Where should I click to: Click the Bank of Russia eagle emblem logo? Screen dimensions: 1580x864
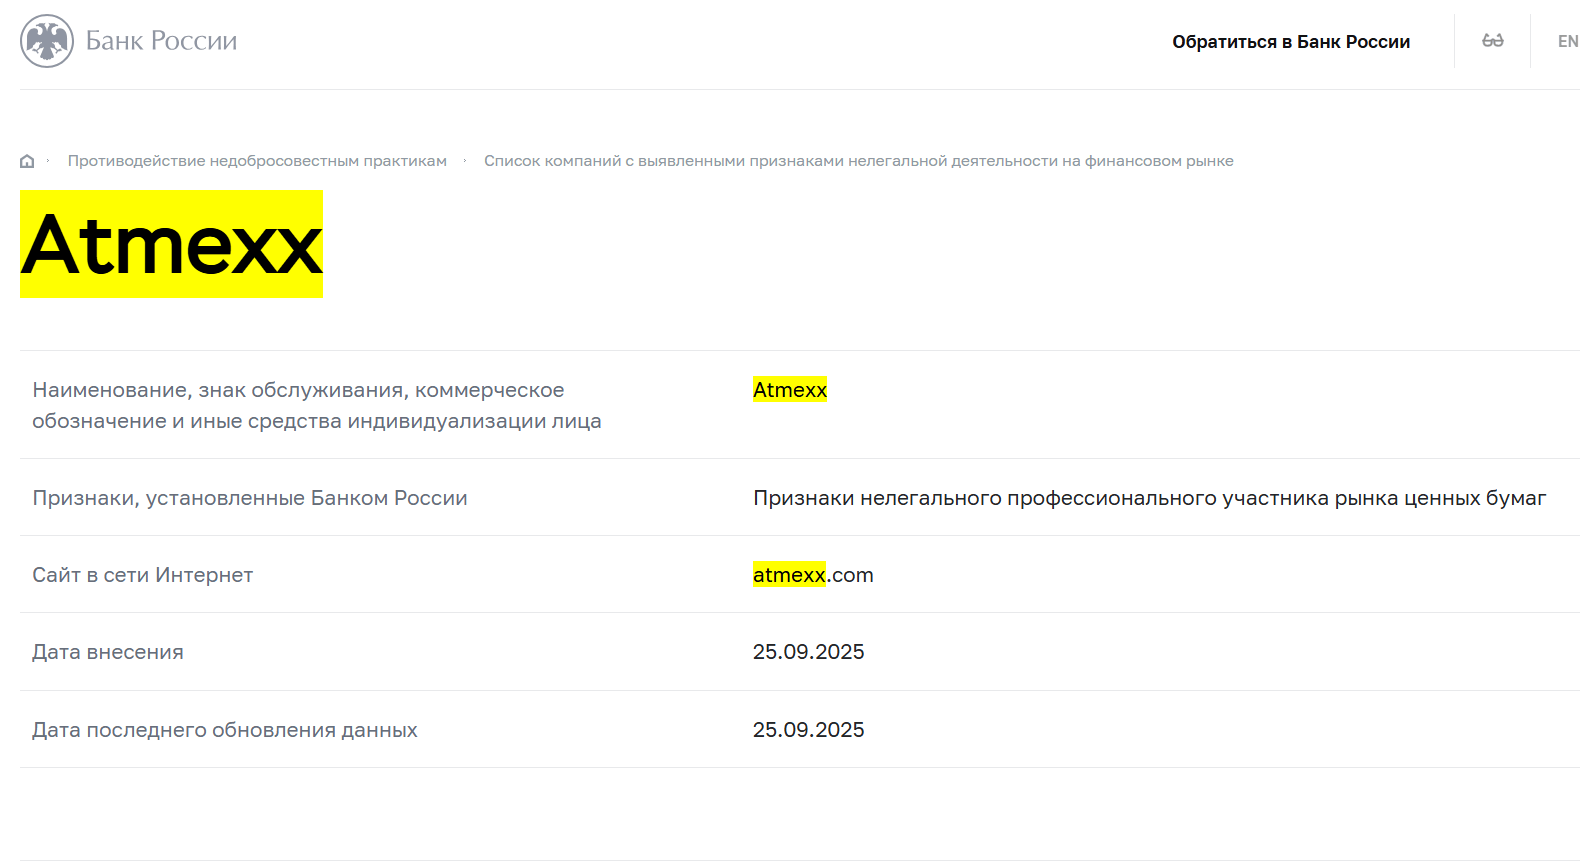pyautogui.click(x=47, y=41)
